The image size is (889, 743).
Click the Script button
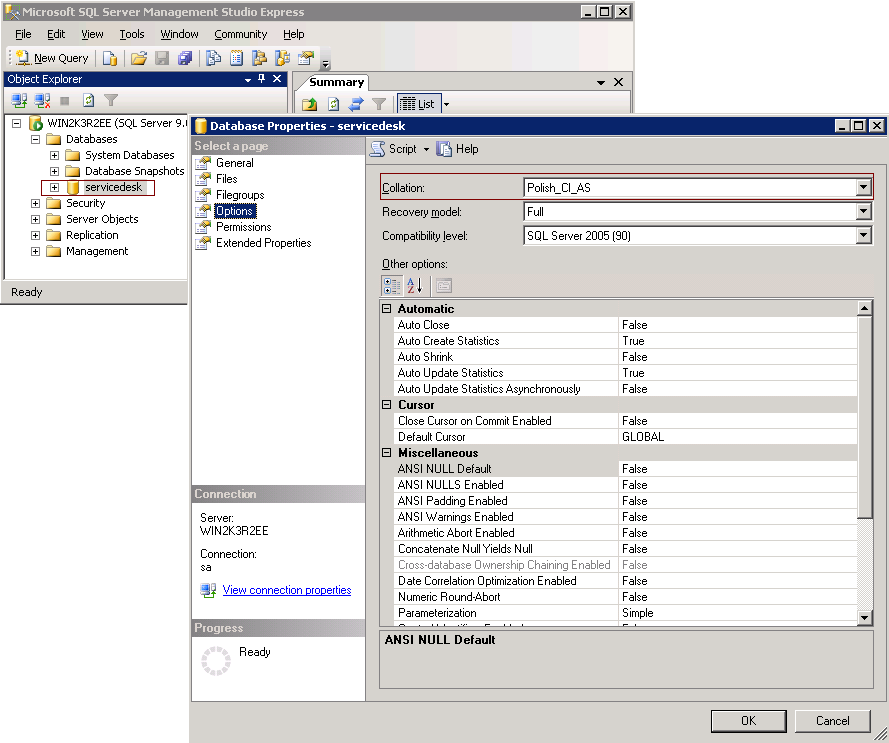[393, 149]
